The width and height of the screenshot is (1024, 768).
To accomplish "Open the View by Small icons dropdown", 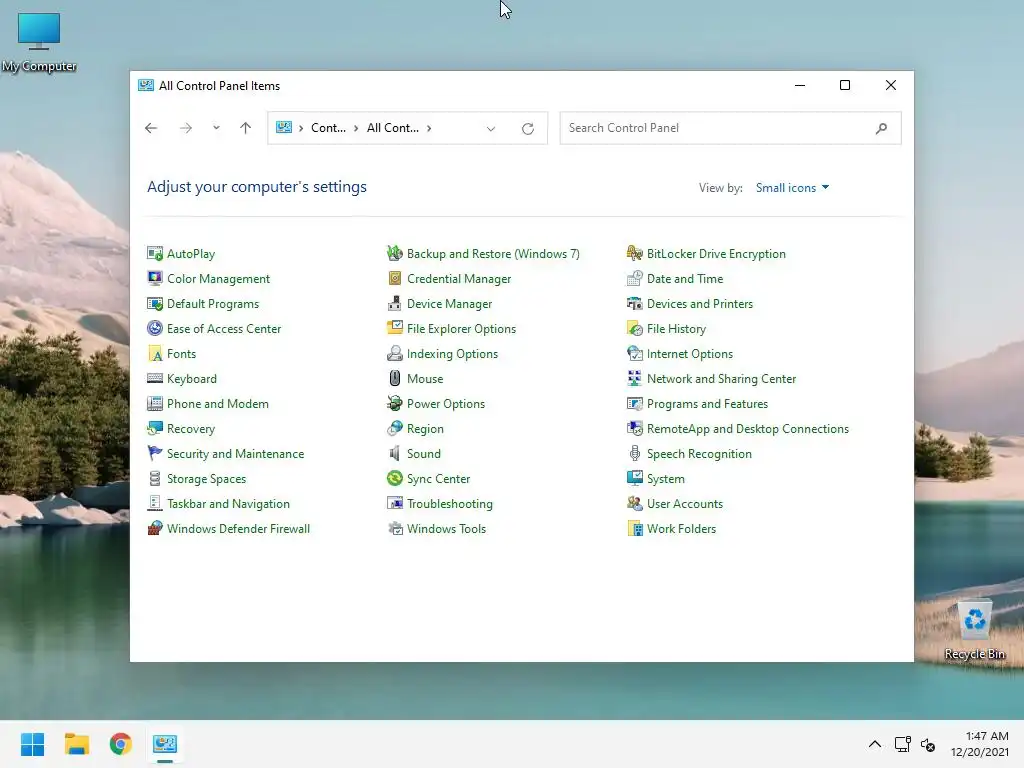I will pyautogui.click(x=792, y=187).
